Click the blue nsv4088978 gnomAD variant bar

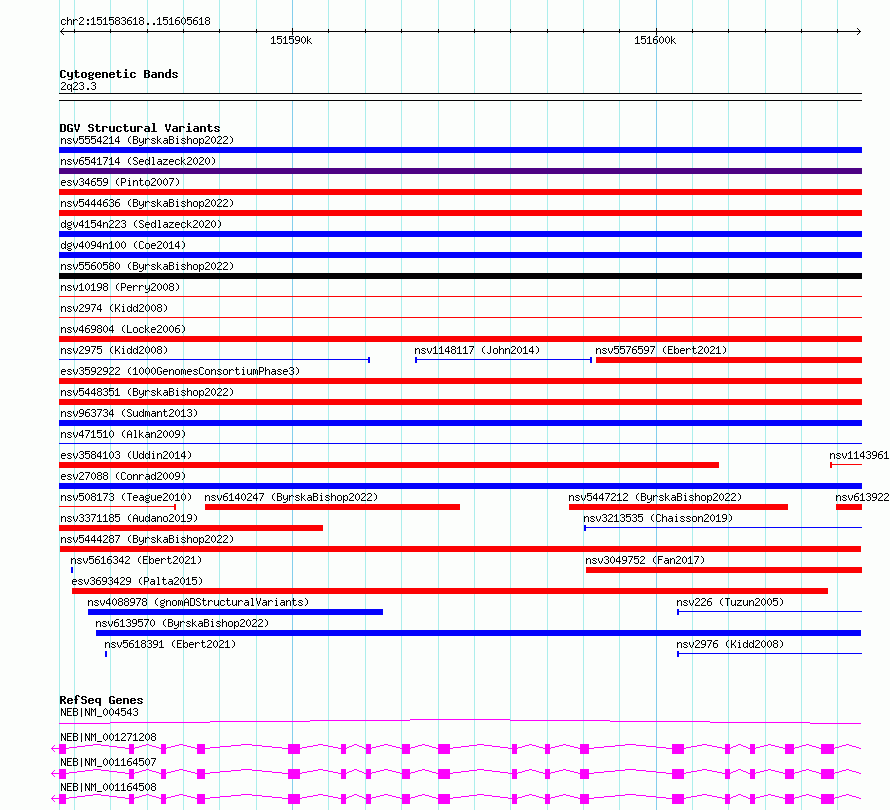[x=236, y=612]
